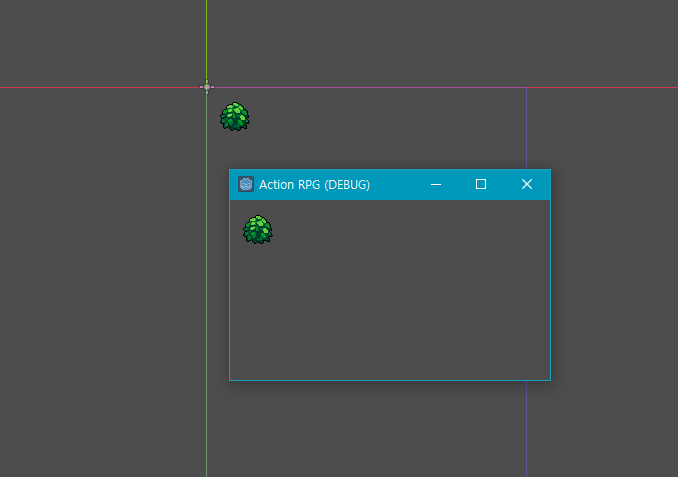Click the Action RPG (DEBUG) window title text
678x477 pixels.
(314, 185)
